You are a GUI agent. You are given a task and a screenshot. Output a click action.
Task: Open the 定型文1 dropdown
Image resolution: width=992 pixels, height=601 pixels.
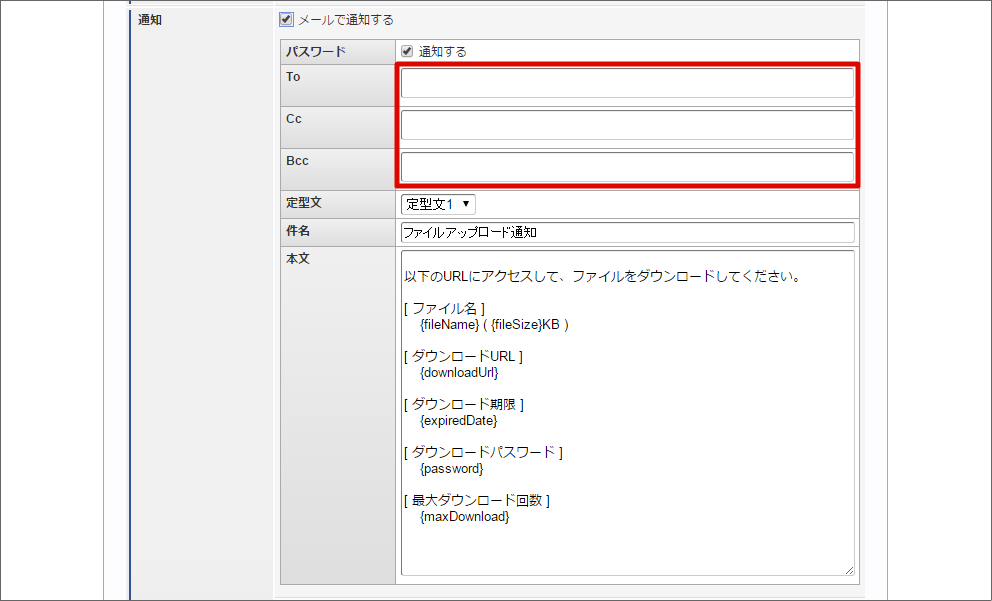click(x=438, y=204)
